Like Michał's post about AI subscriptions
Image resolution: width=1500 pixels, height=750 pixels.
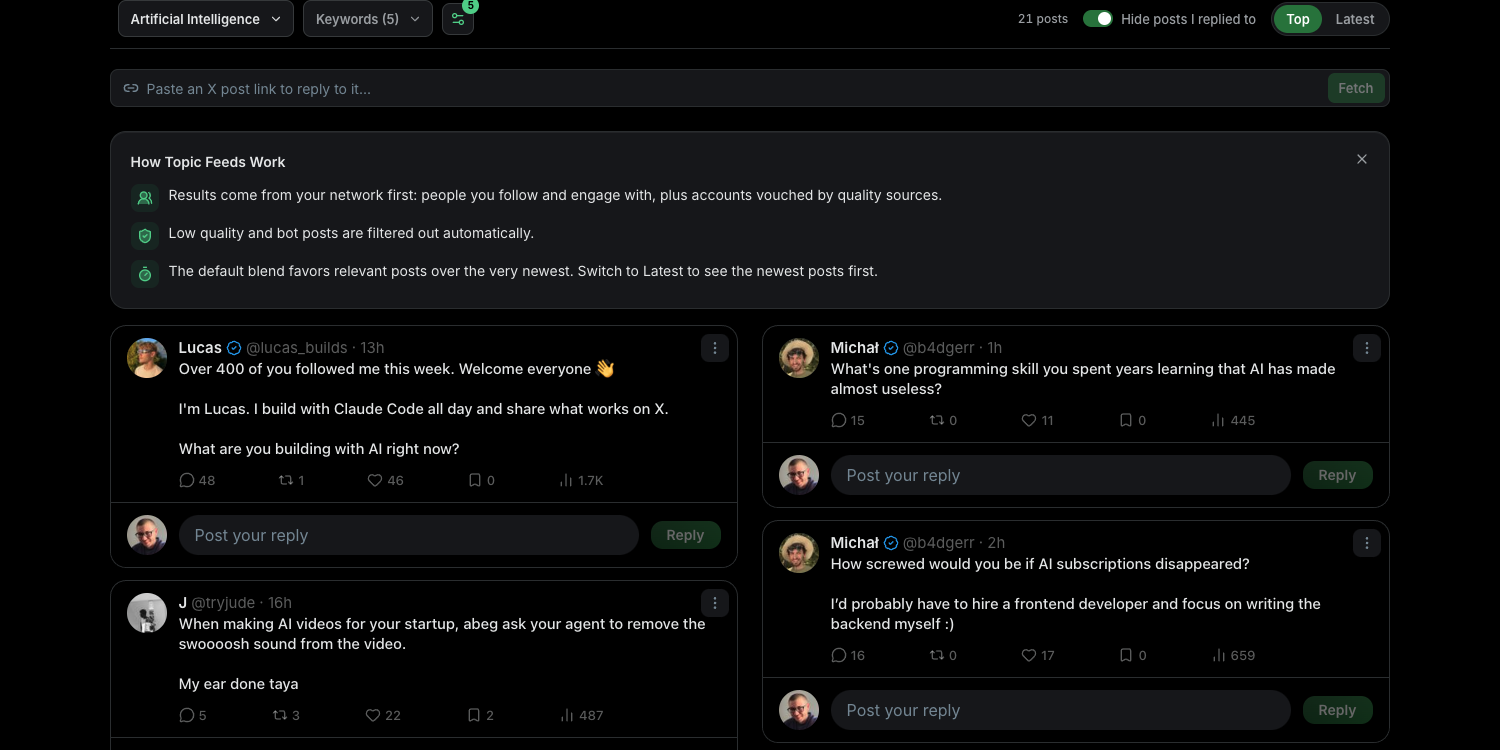pos(1028,655)
